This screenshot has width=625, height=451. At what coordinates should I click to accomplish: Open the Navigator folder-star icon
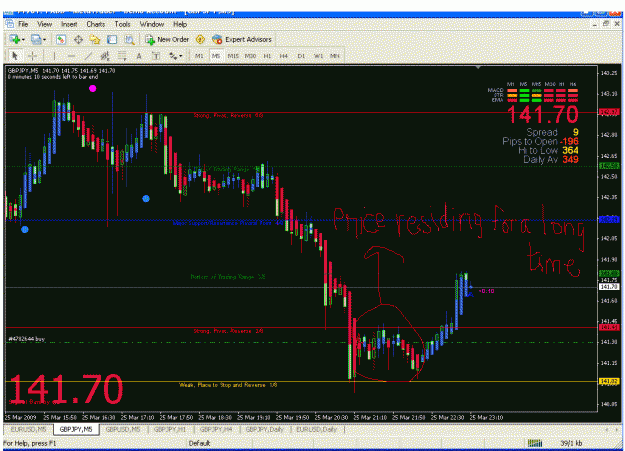point(95,39)
